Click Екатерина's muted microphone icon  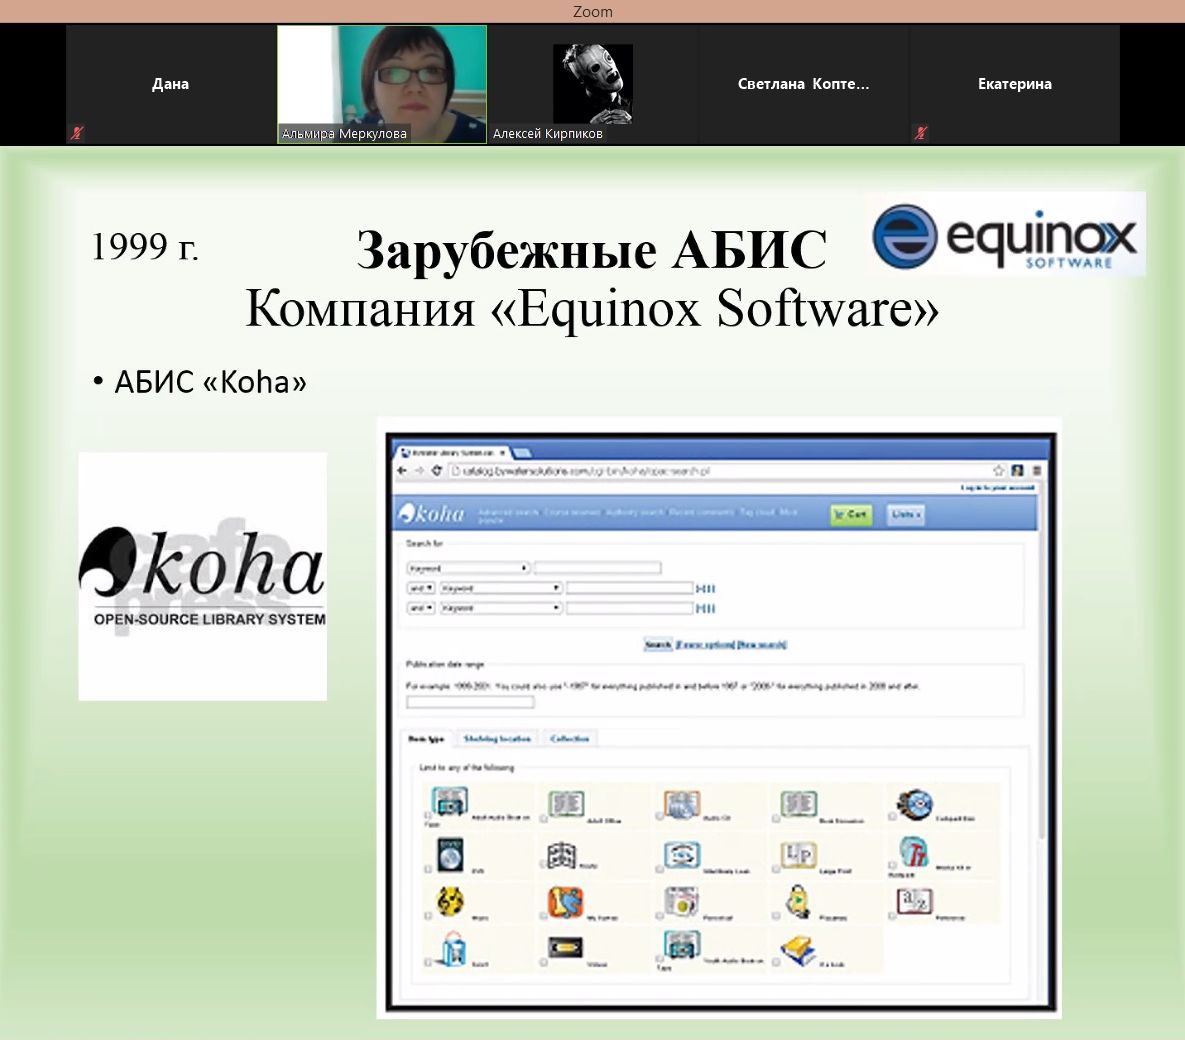pos(920,133)
